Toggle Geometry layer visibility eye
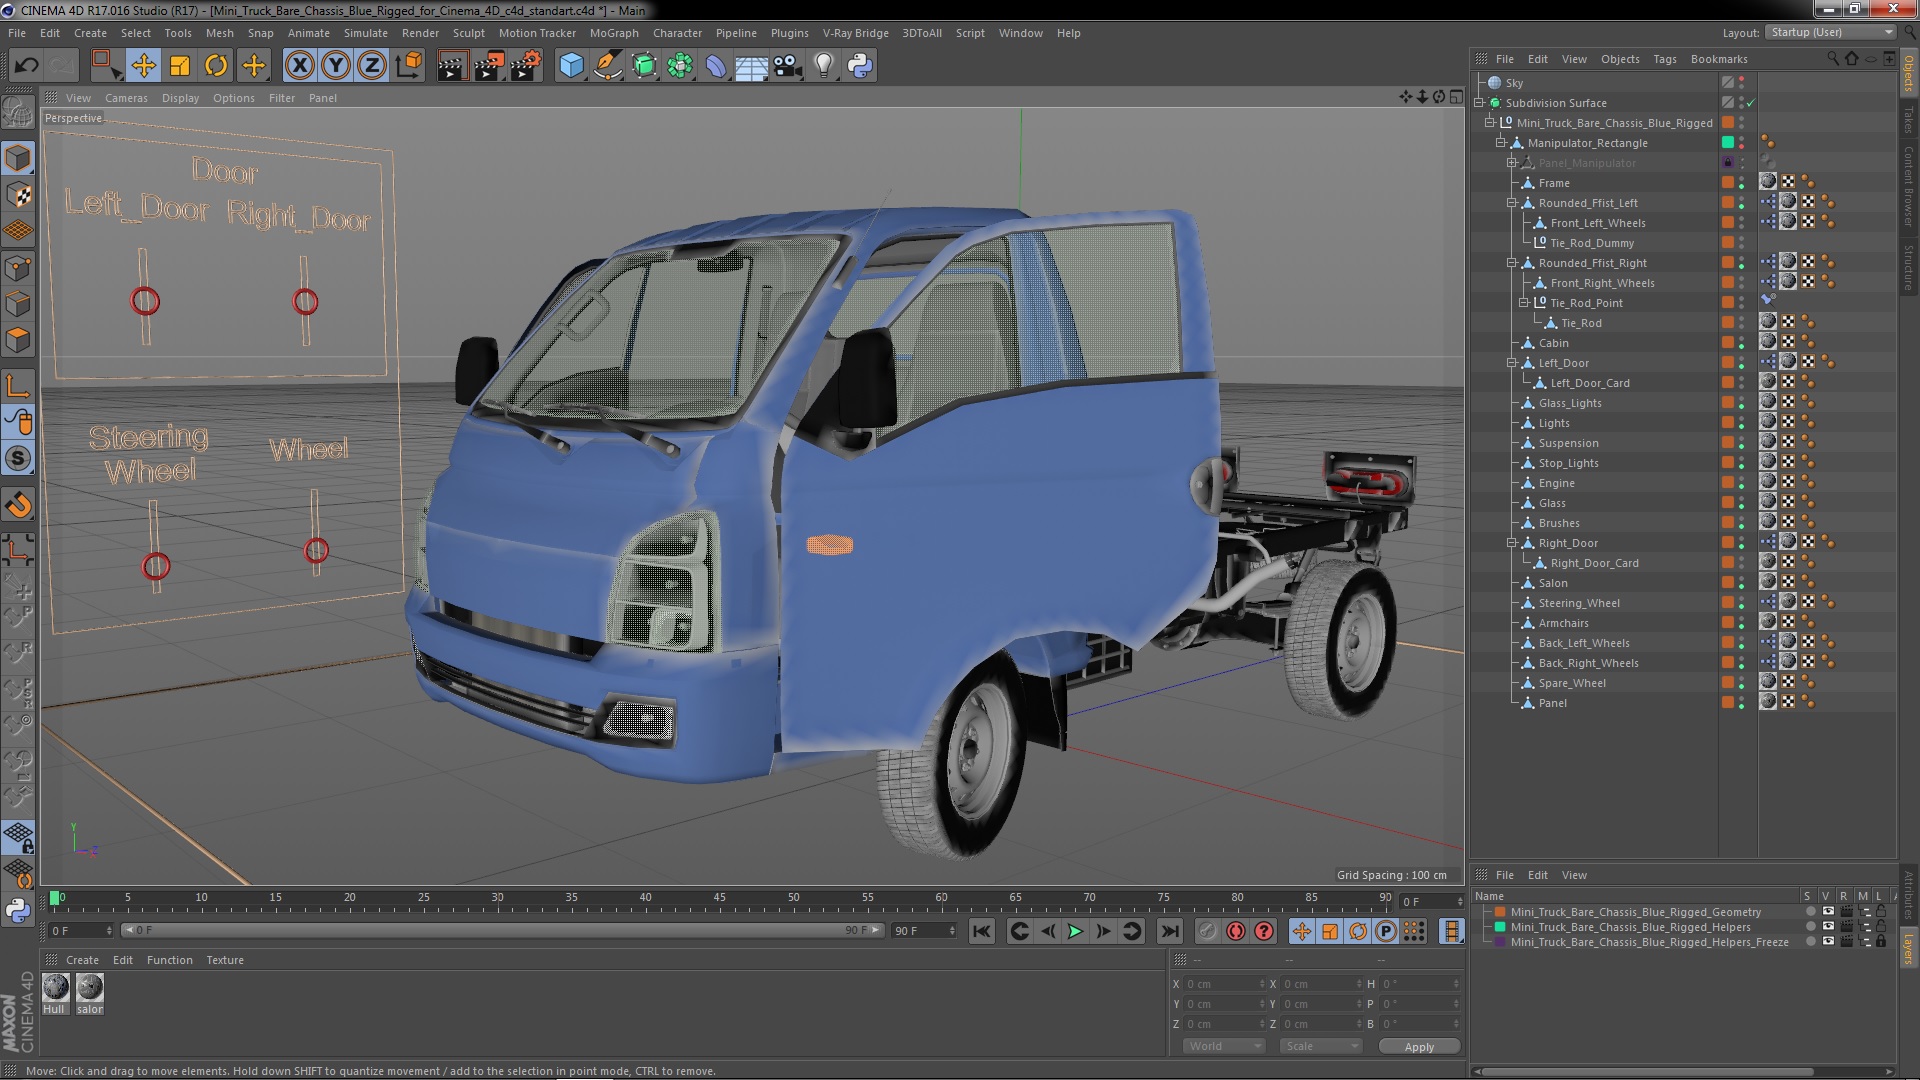 1828,911
